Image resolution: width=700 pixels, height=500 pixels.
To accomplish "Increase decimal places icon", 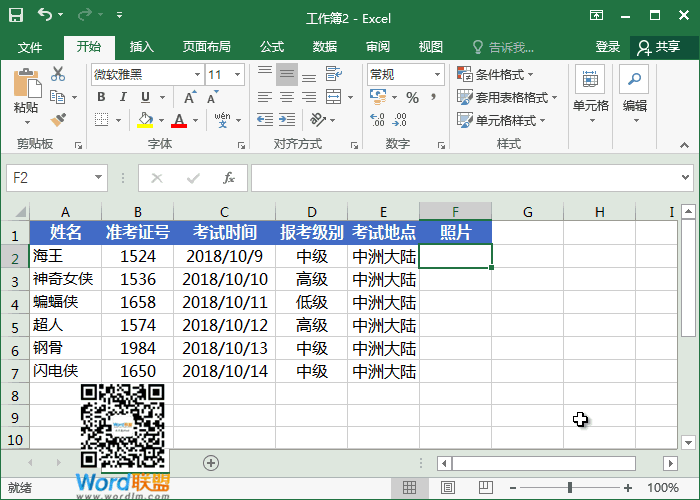I will pos(377,120).
